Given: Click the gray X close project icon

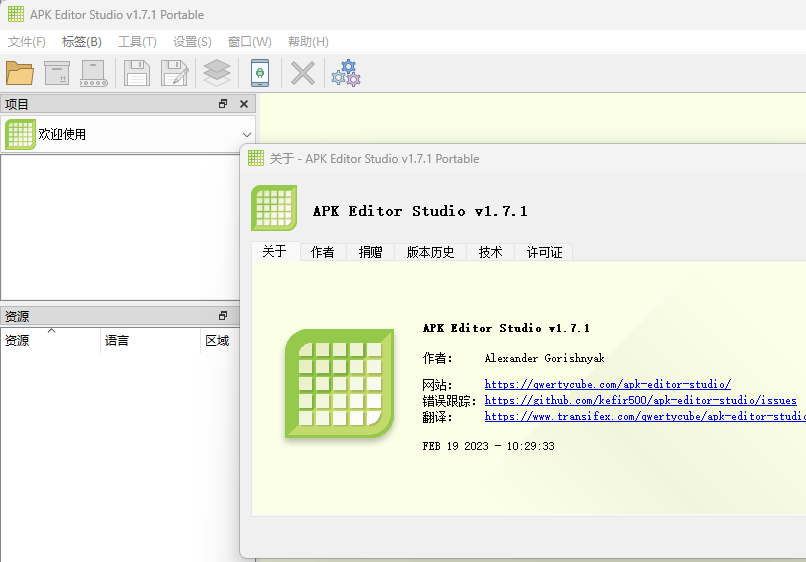Looking at the screenshot, I should 303,73.
